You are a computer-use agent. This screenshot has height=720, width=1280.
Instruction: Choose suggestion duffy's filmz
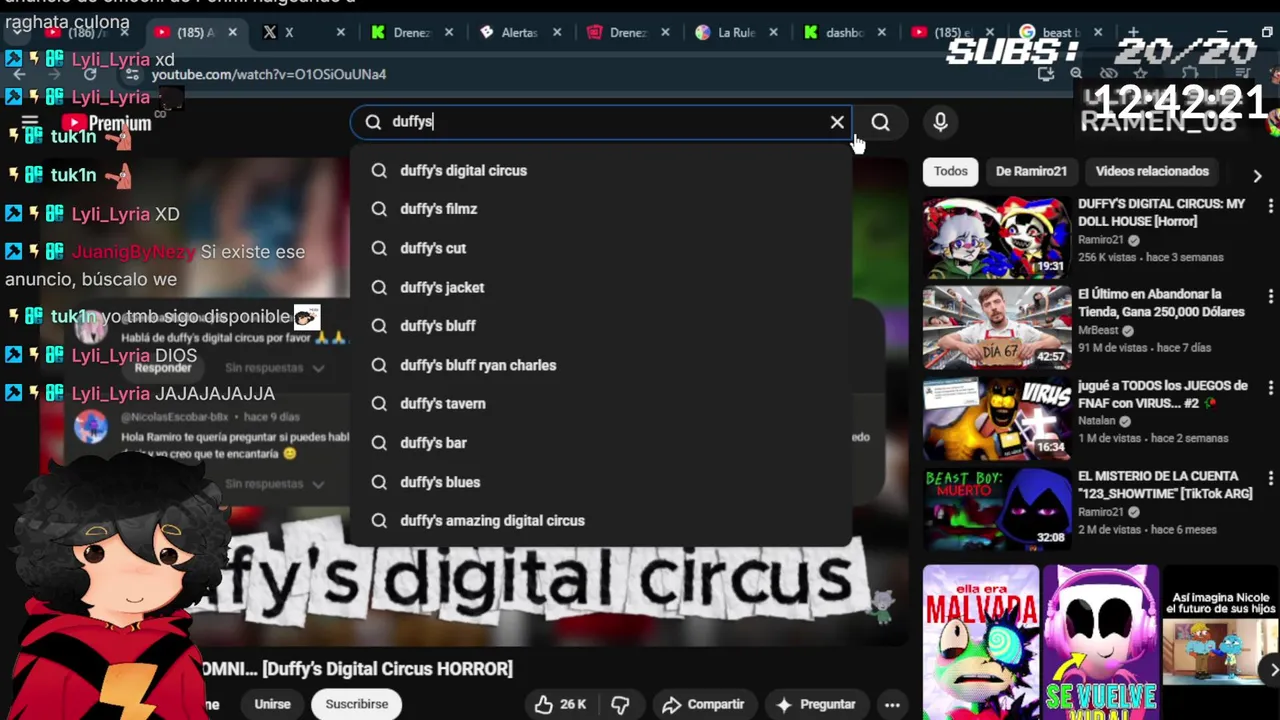pyautogui.click(x=601, y=209)
